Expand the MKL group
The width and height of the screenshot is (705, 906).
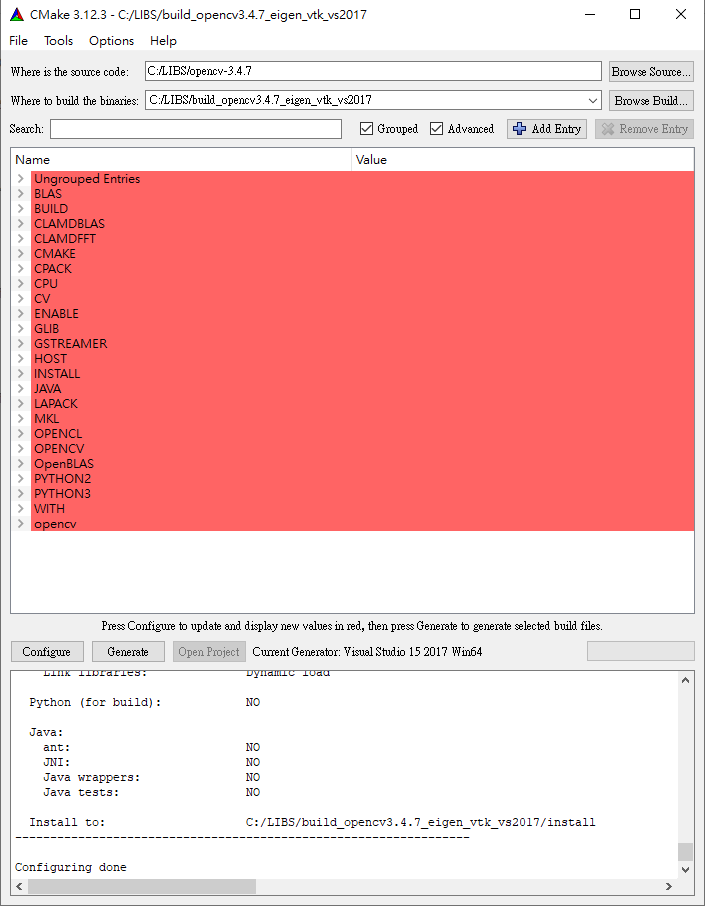[20, 419]
